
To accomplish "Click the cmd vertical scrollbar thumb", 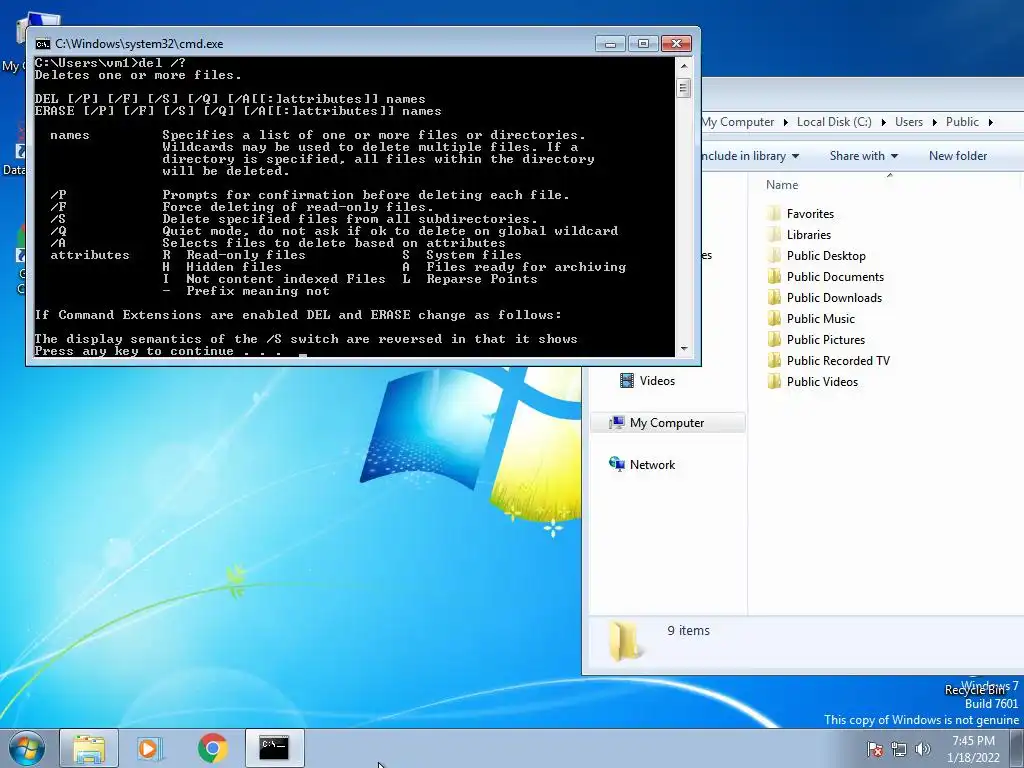I will point(684,88).
